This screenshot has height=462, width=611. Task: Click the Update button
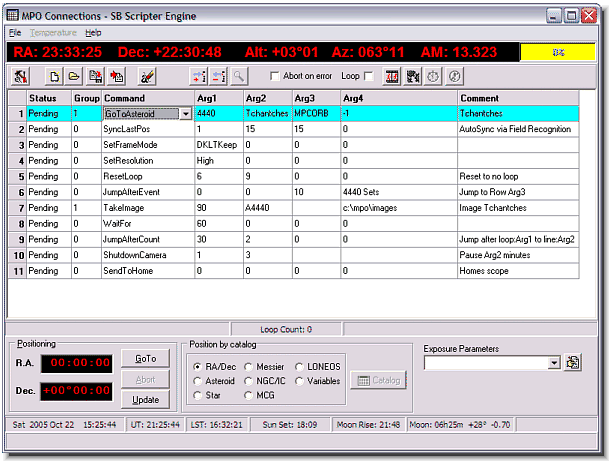[146, 400]
